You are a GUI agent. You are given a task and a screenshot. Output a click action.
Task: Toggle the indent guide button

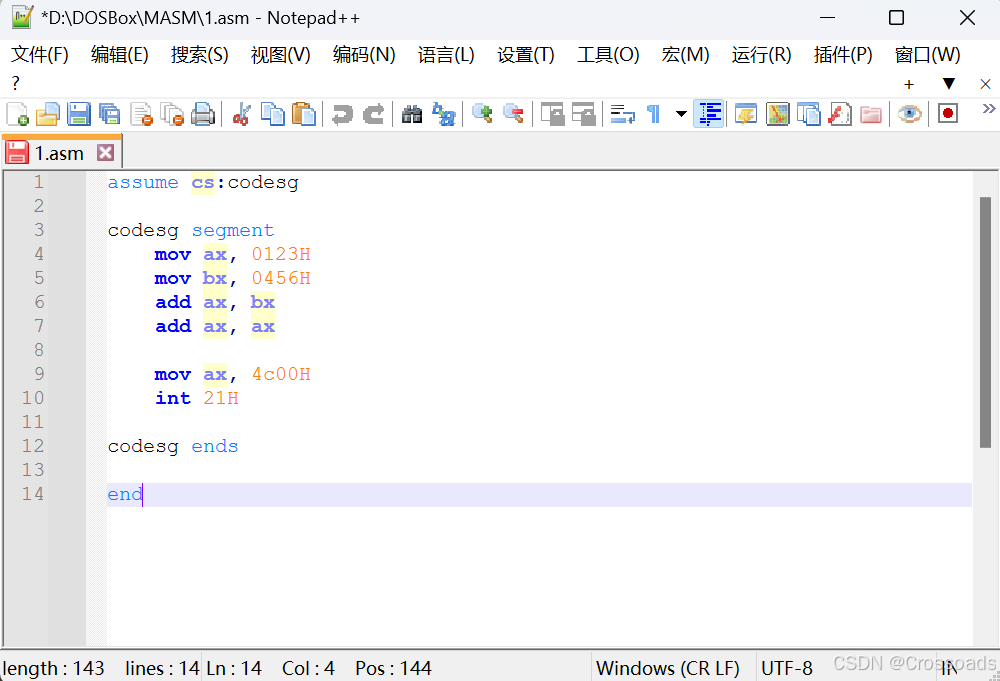coord(709,114)
